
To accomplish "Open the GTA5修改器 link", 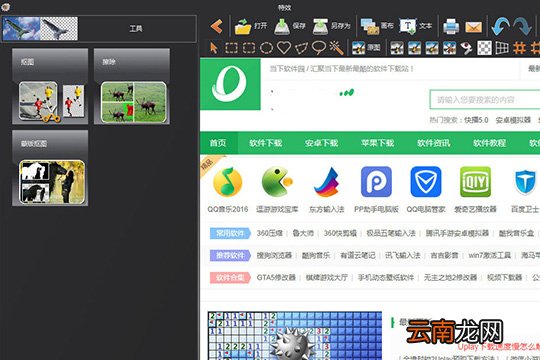I will 276,277.
